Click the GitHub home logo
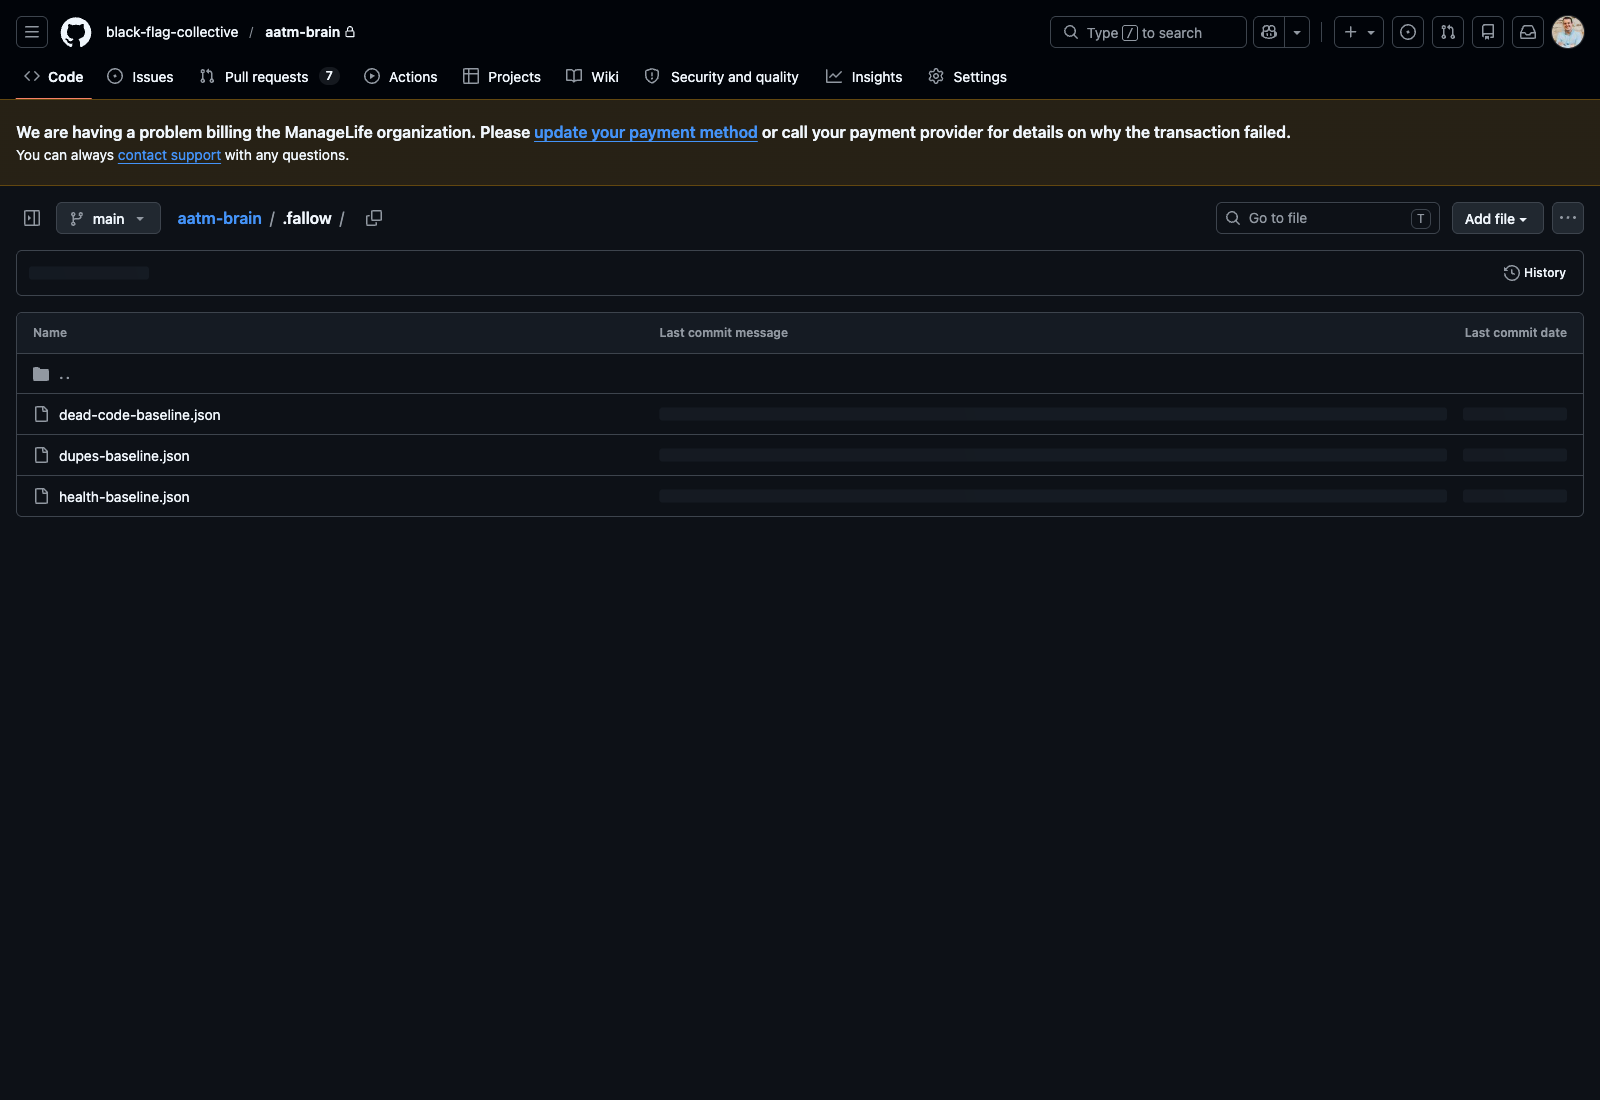Screen dimensions: 1600x1100 click(75, 32)
